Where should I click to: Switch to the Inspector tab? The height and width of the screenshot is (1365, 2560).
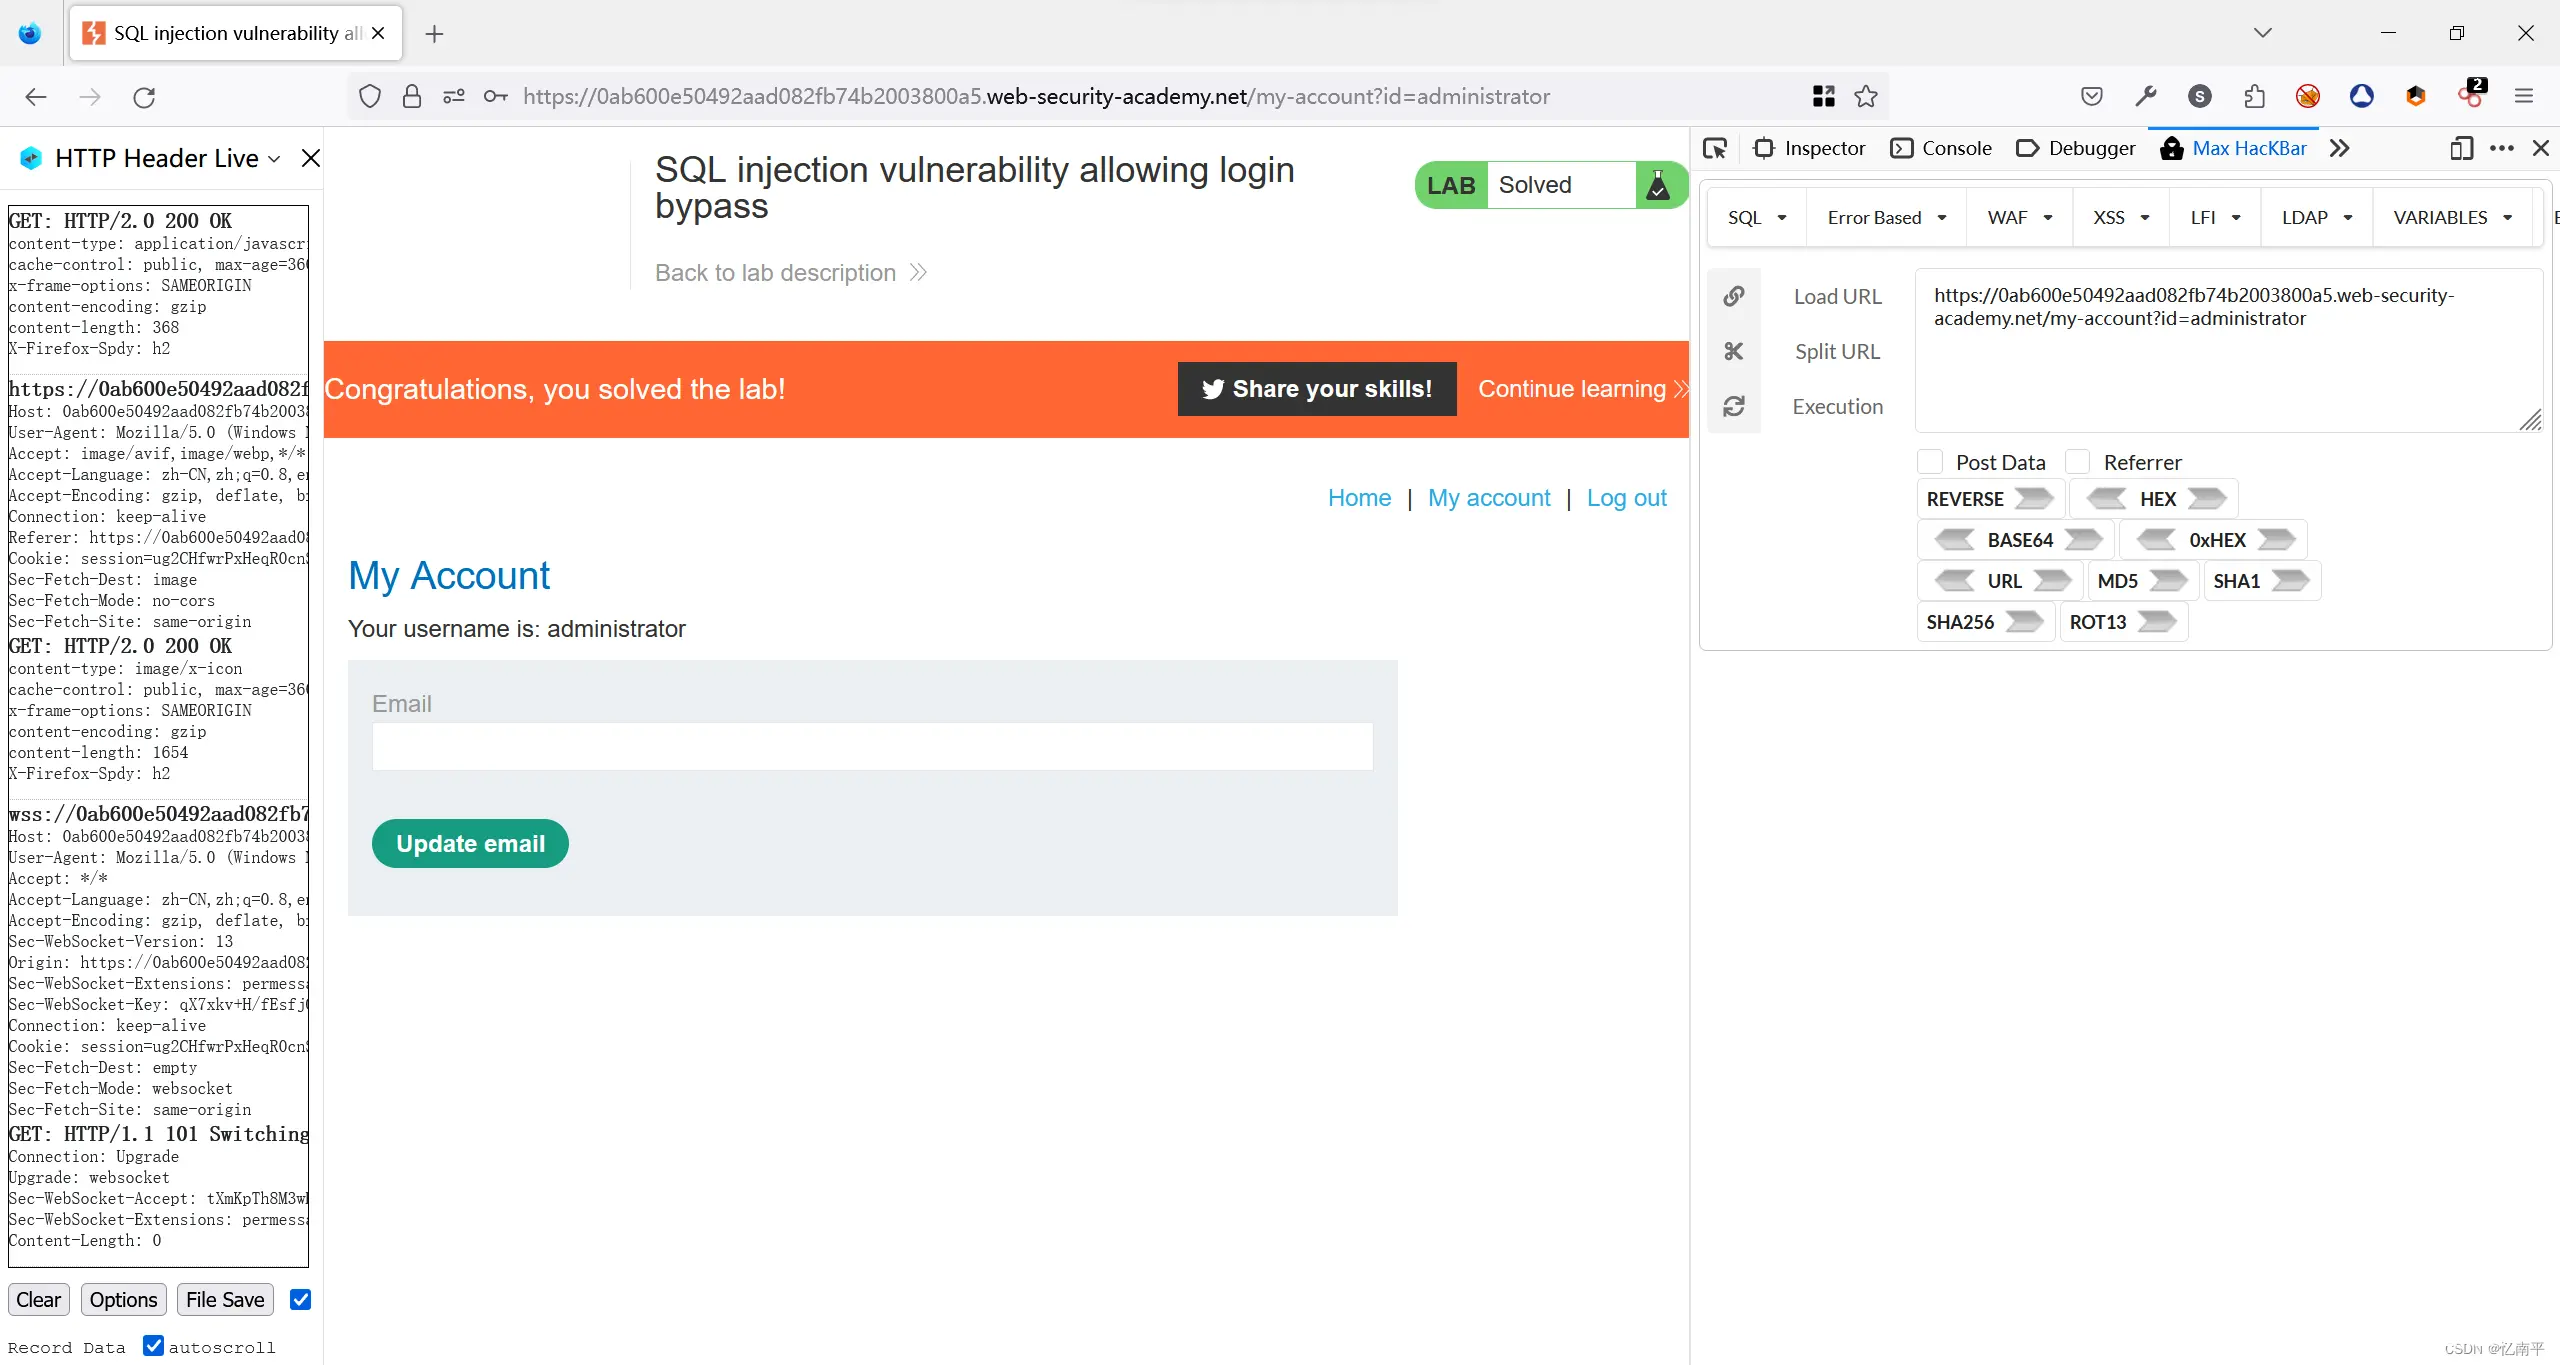[1811, 148]
